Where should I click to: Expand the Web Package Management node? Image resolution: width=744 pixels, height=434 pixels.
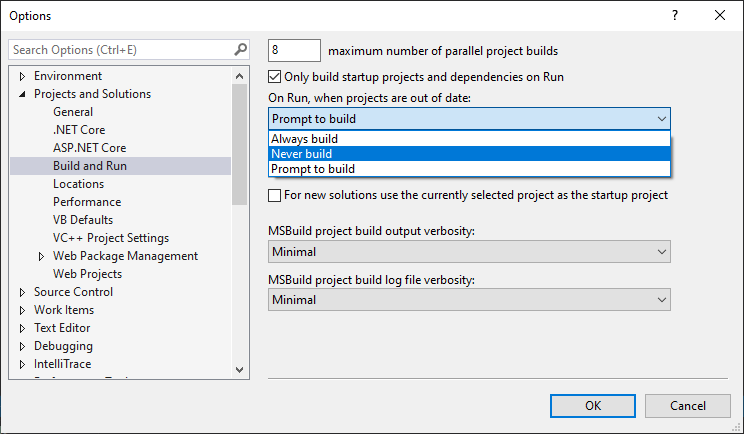(42, 256)
